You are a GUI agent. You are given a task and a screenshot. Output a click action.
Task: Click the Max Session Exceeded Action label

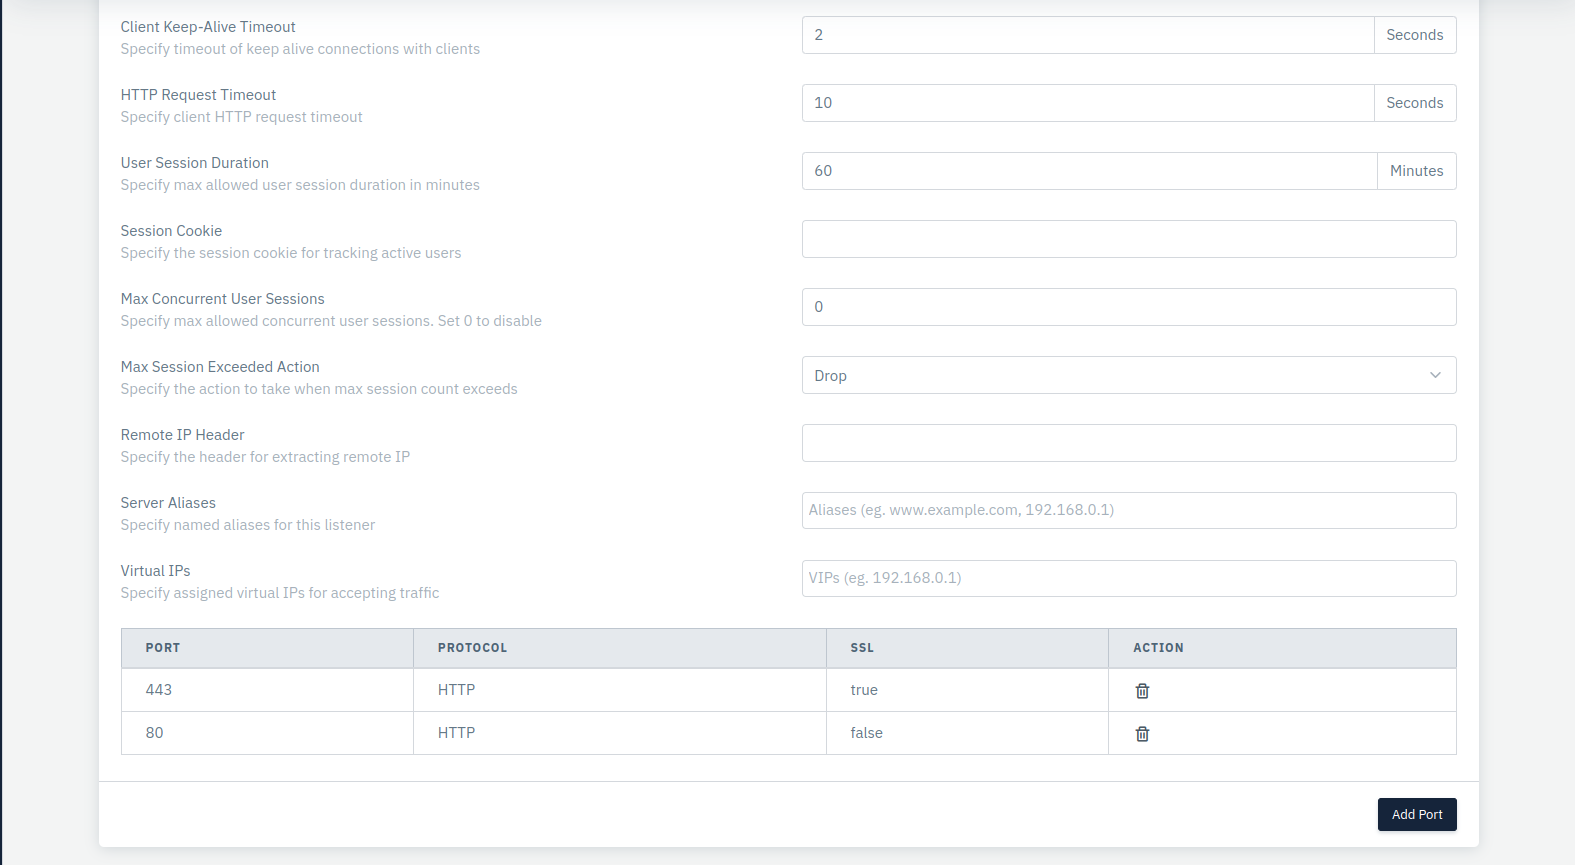[220, 367]
